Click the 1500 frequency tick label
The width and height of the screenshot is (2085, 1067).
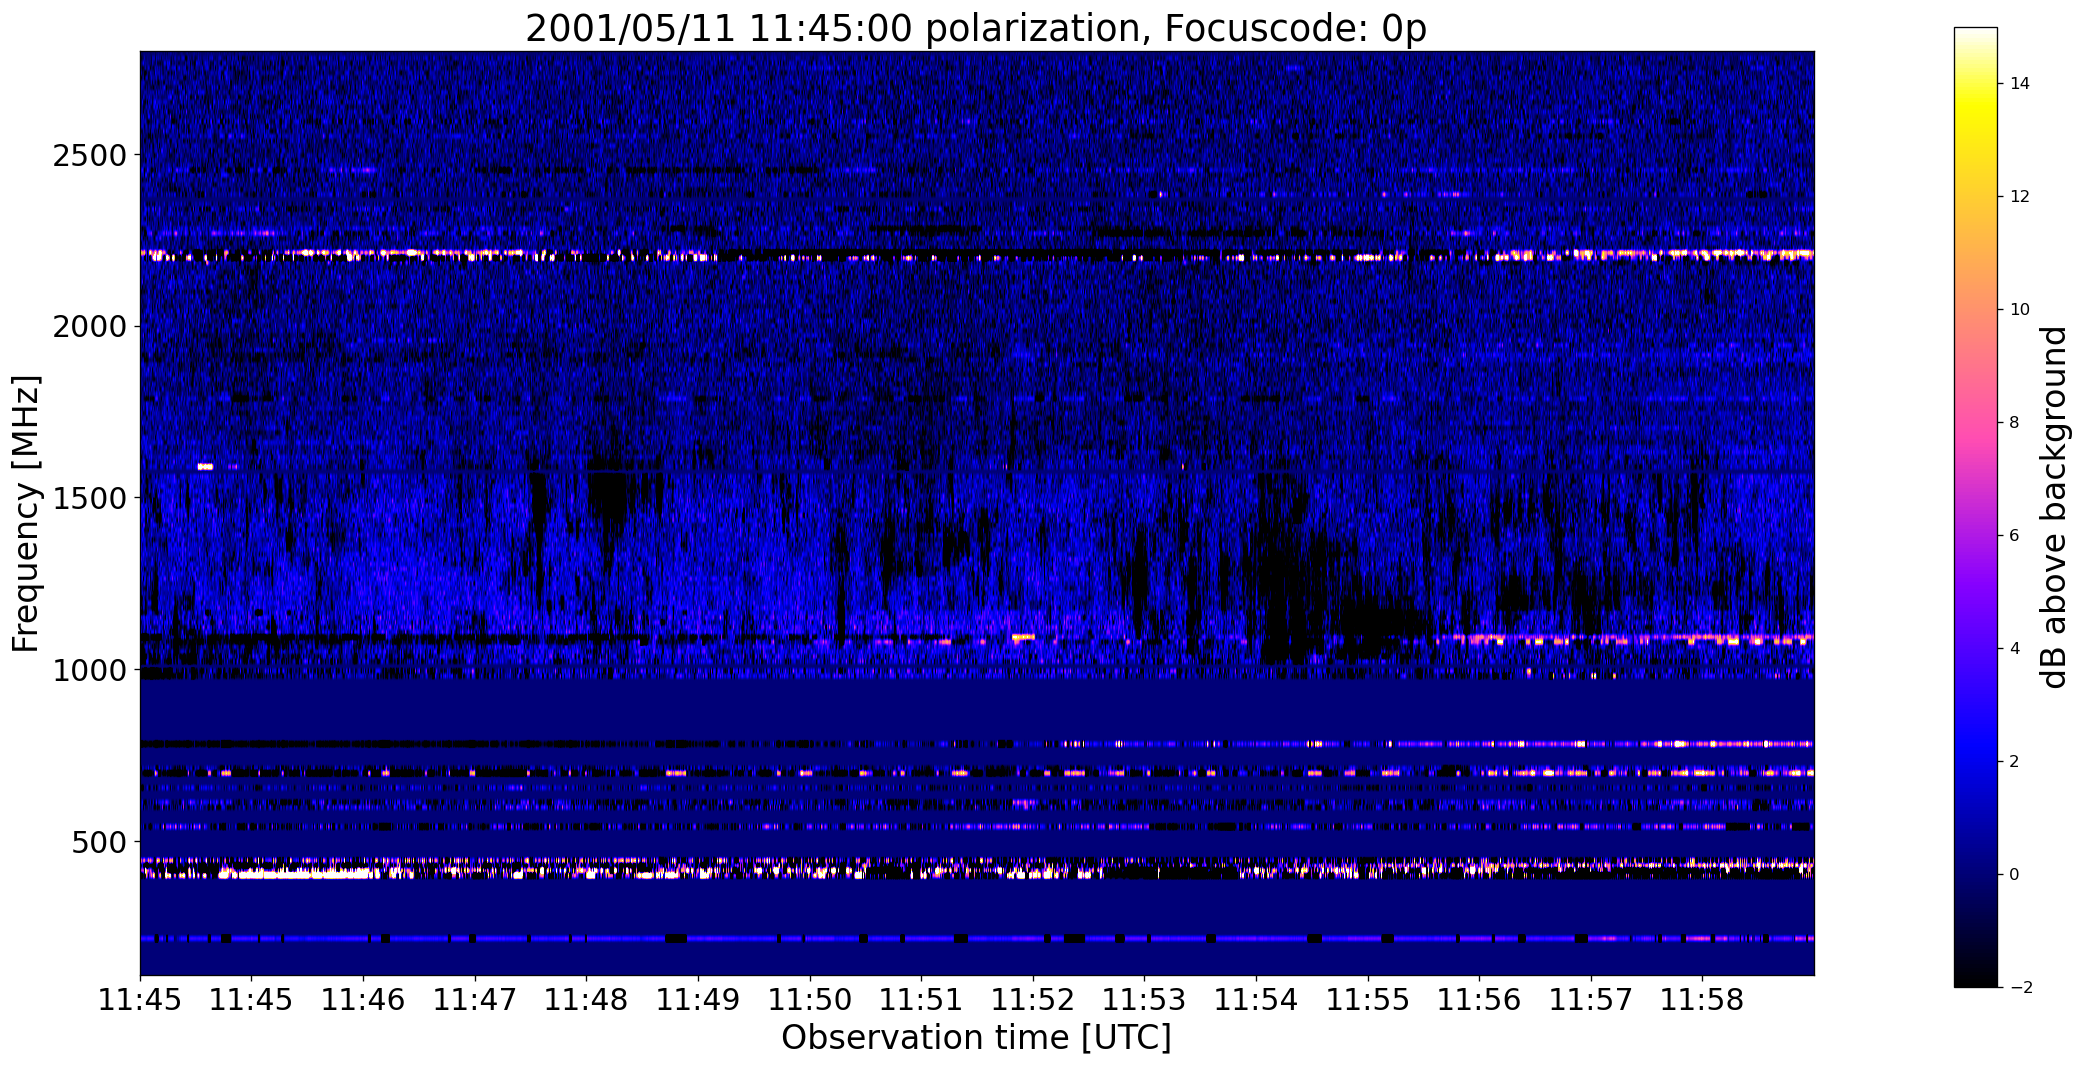[88, 498]
